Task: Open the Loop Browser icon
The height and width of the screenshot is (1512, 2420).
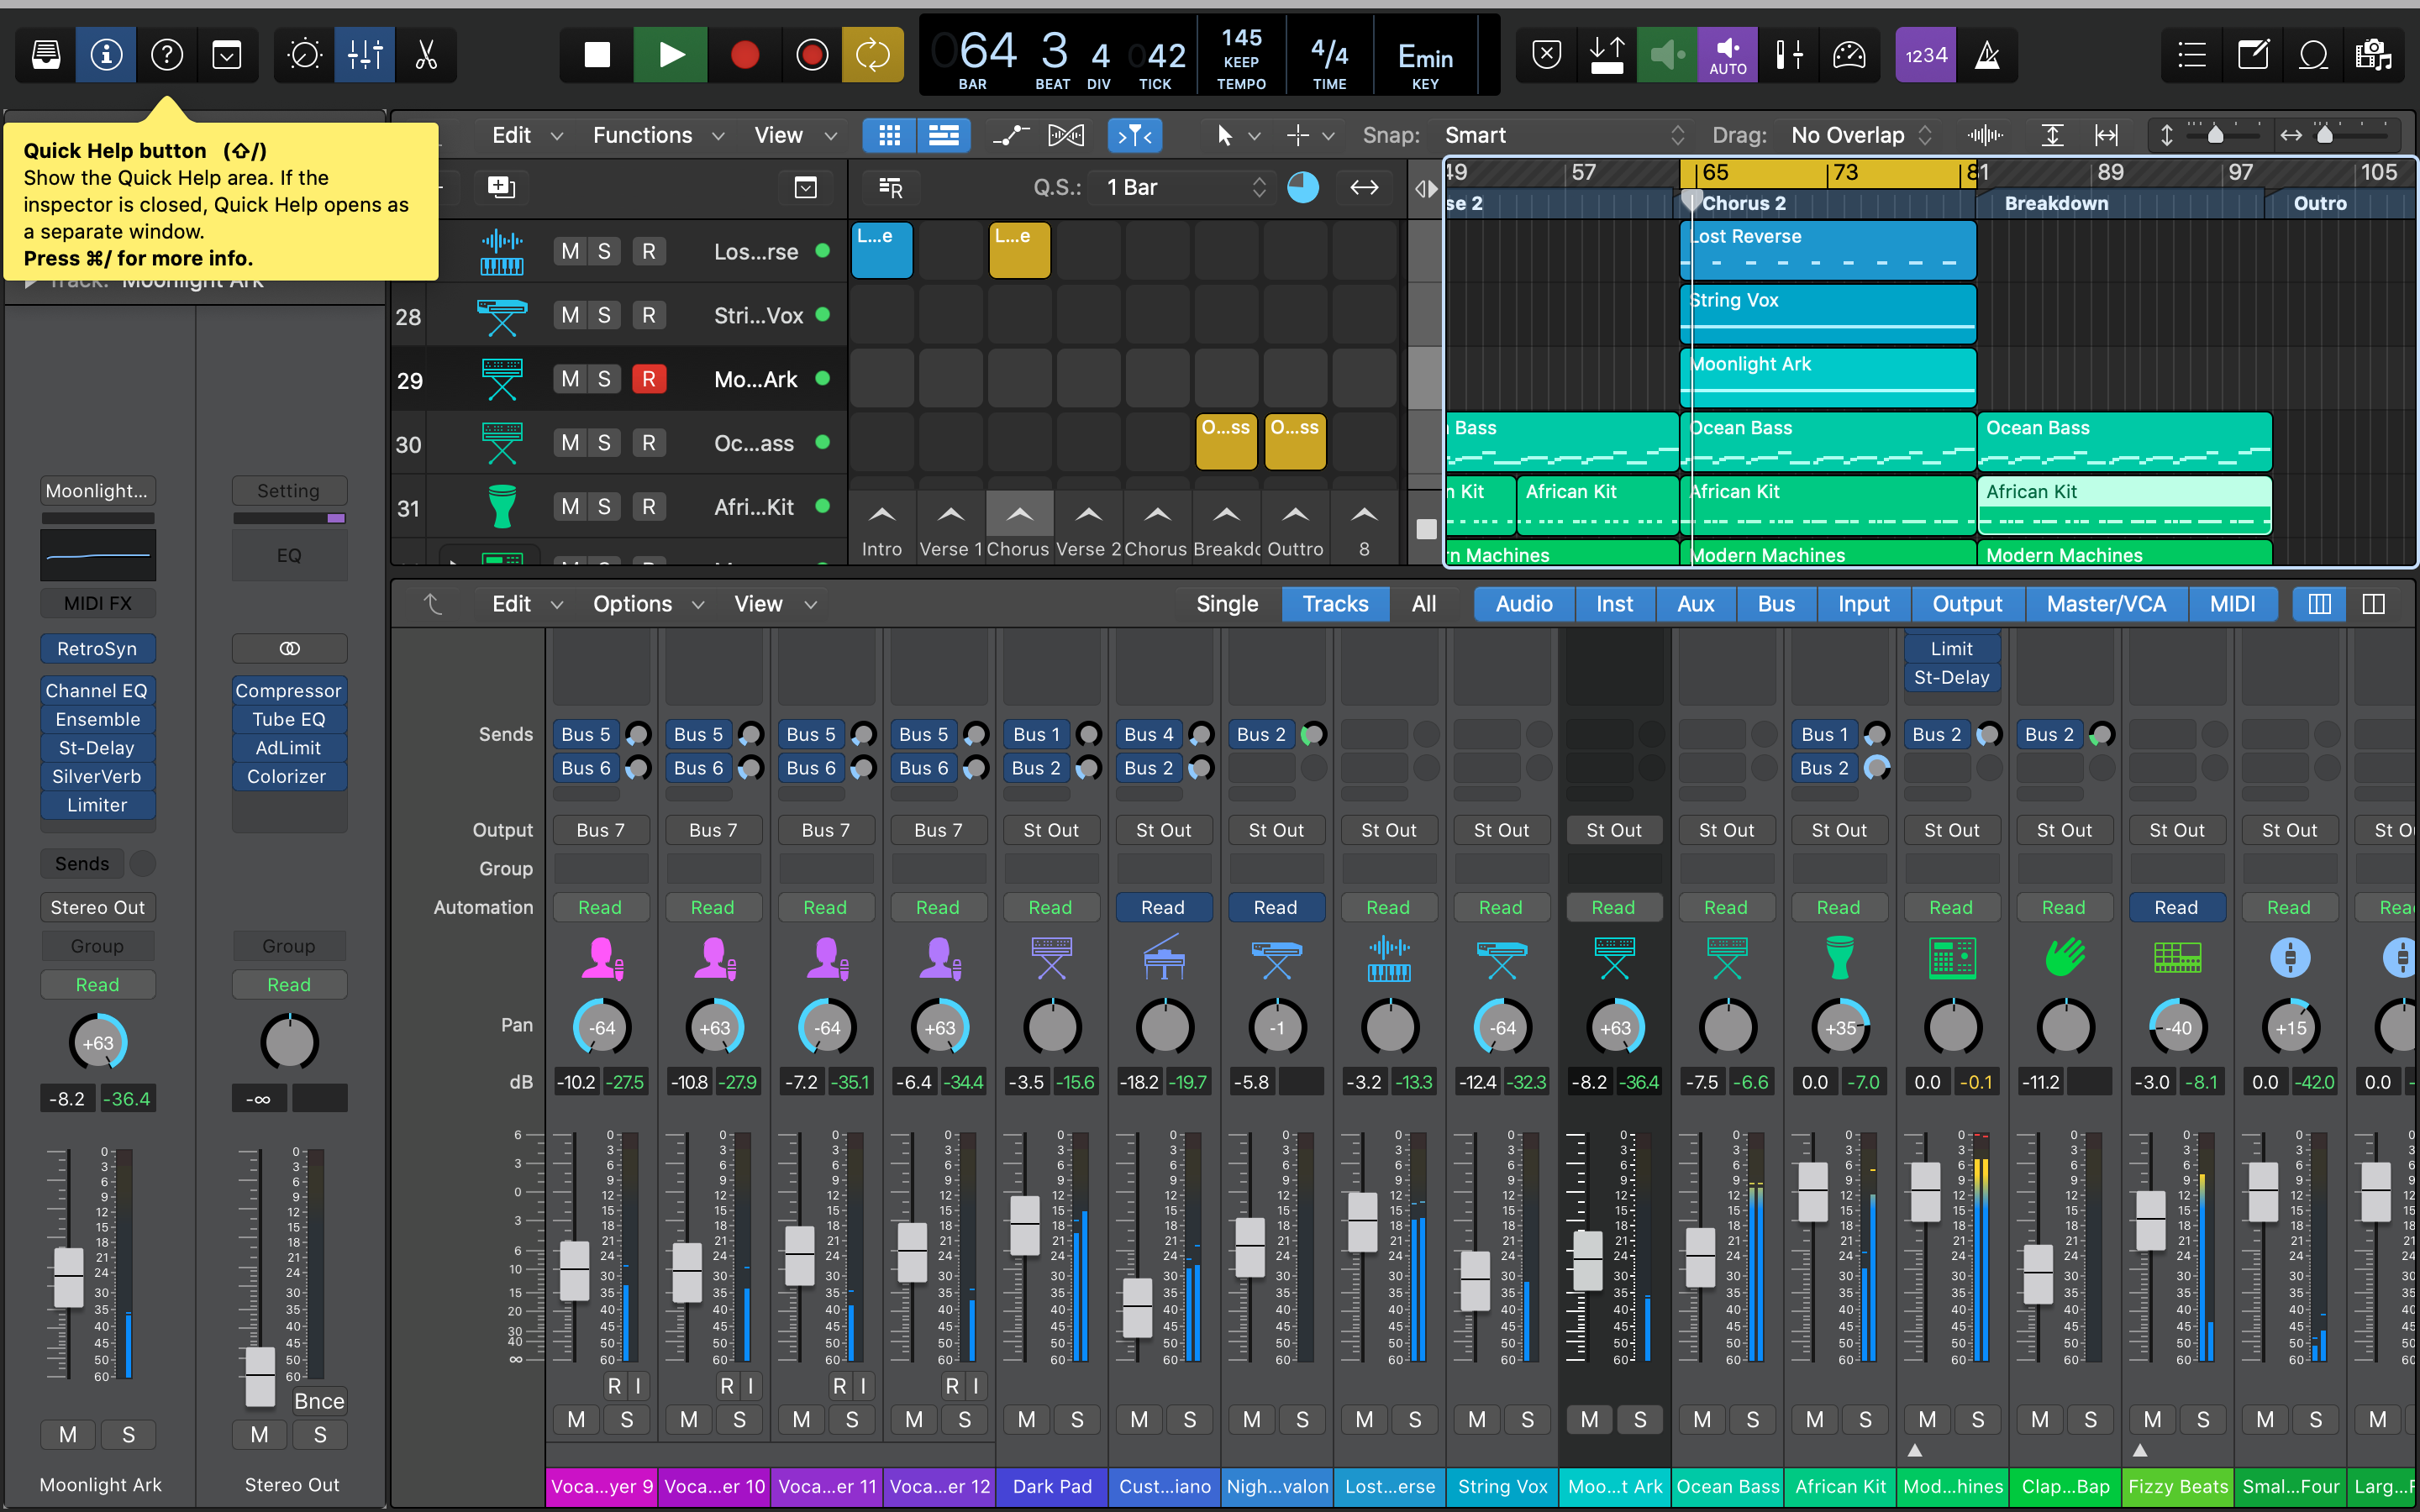Action: (2313, 55)
